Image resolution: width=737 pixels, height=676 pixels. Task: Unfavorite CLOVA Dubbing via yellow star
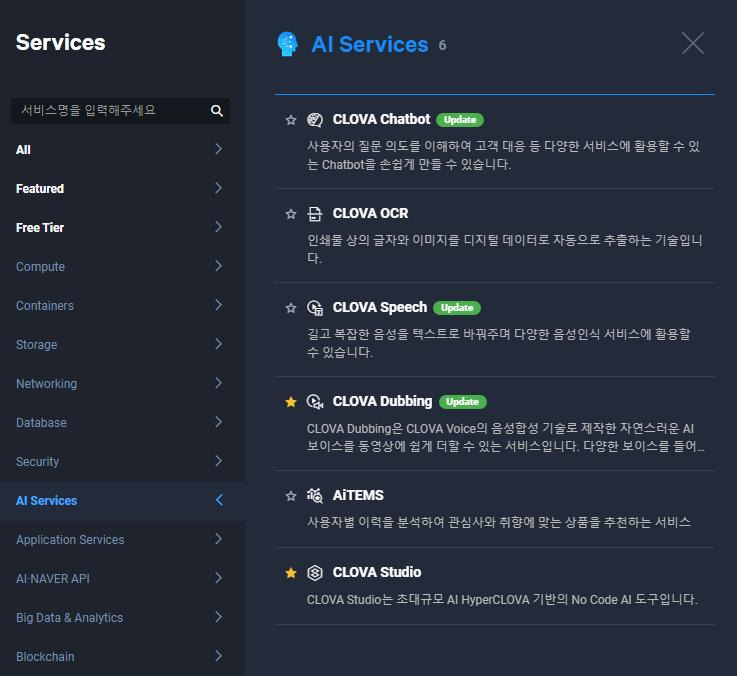(x=291, y=402)
